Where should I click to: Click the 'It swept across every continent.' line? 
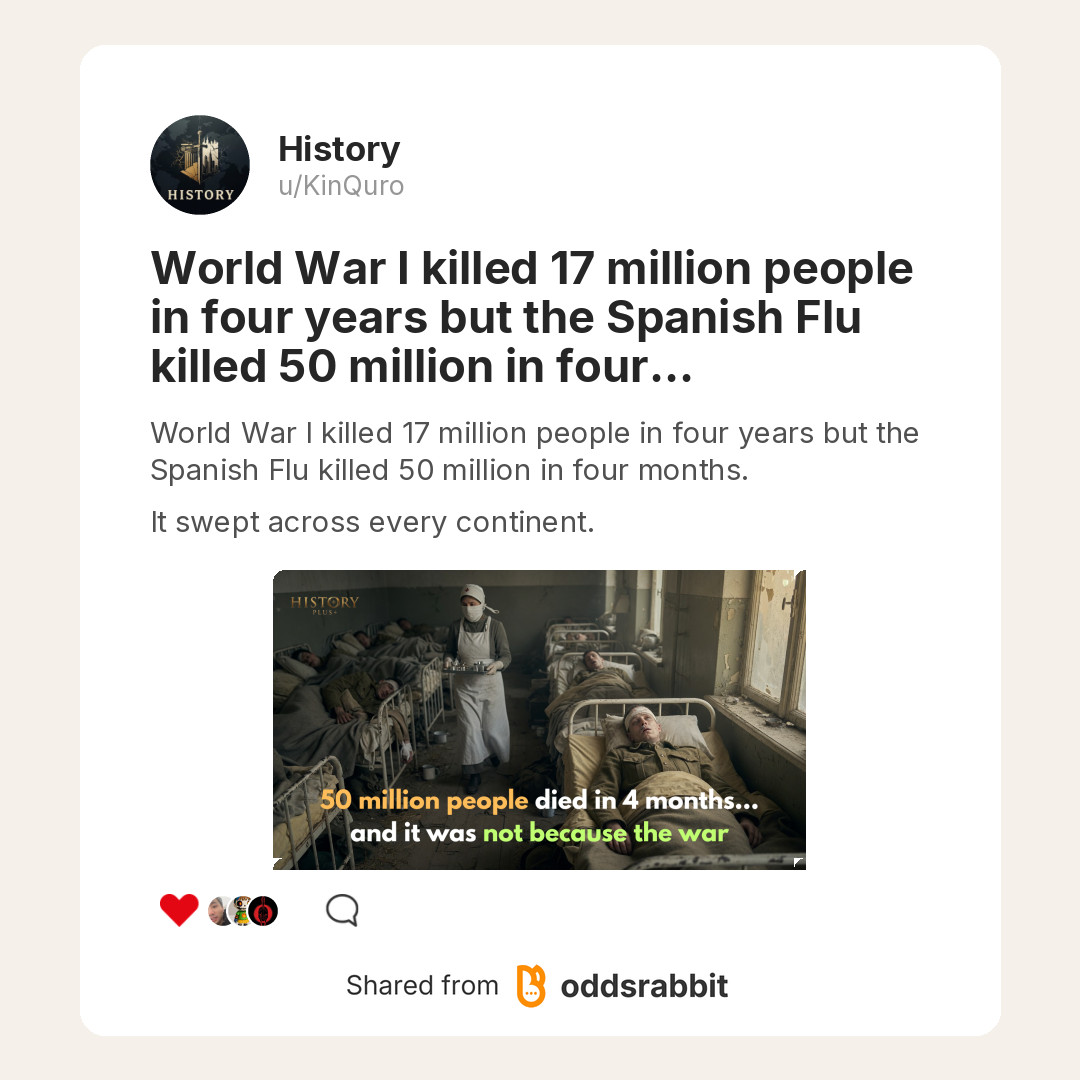pyautogui.click(x=372, y=523)
